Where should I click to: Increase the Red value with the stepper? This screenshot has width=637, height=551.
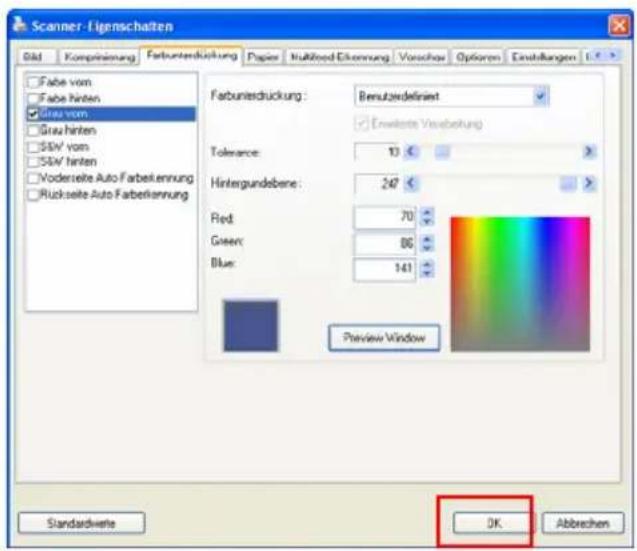427,212
